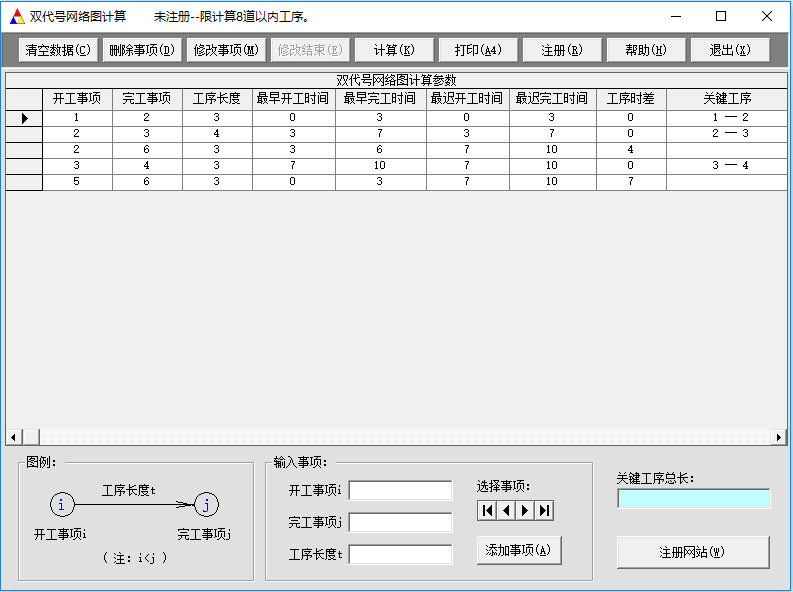
Task: Click 工序时差 cell with value 4
Action: 631,150
